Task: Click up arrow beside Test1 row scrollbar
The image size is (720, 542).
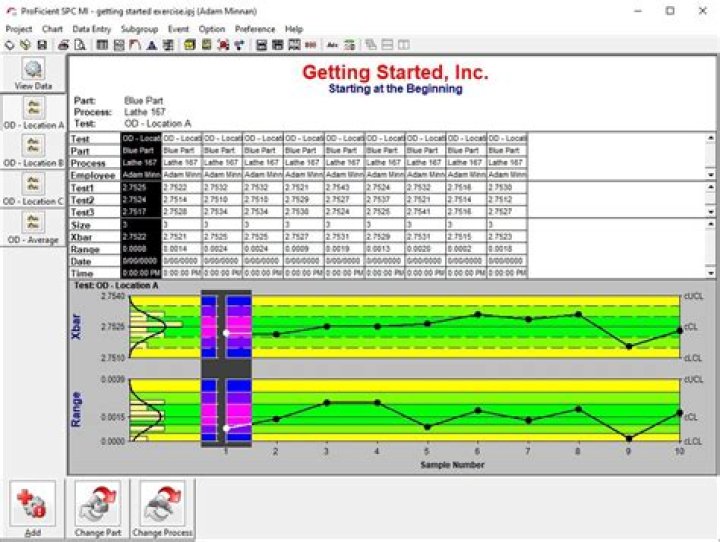Action: coord(710,187)
